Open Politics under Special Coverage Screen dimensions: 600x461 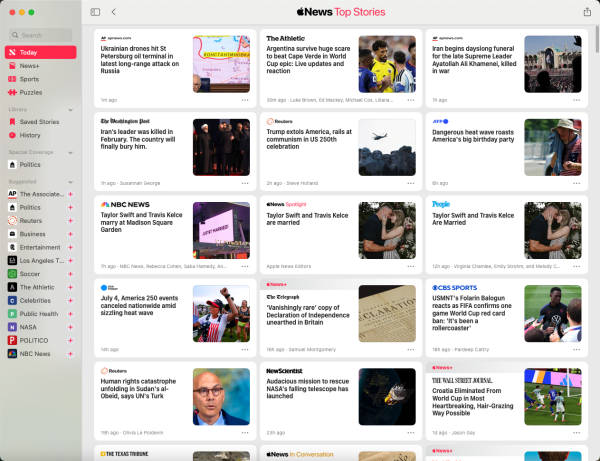(x=41, y=165)
